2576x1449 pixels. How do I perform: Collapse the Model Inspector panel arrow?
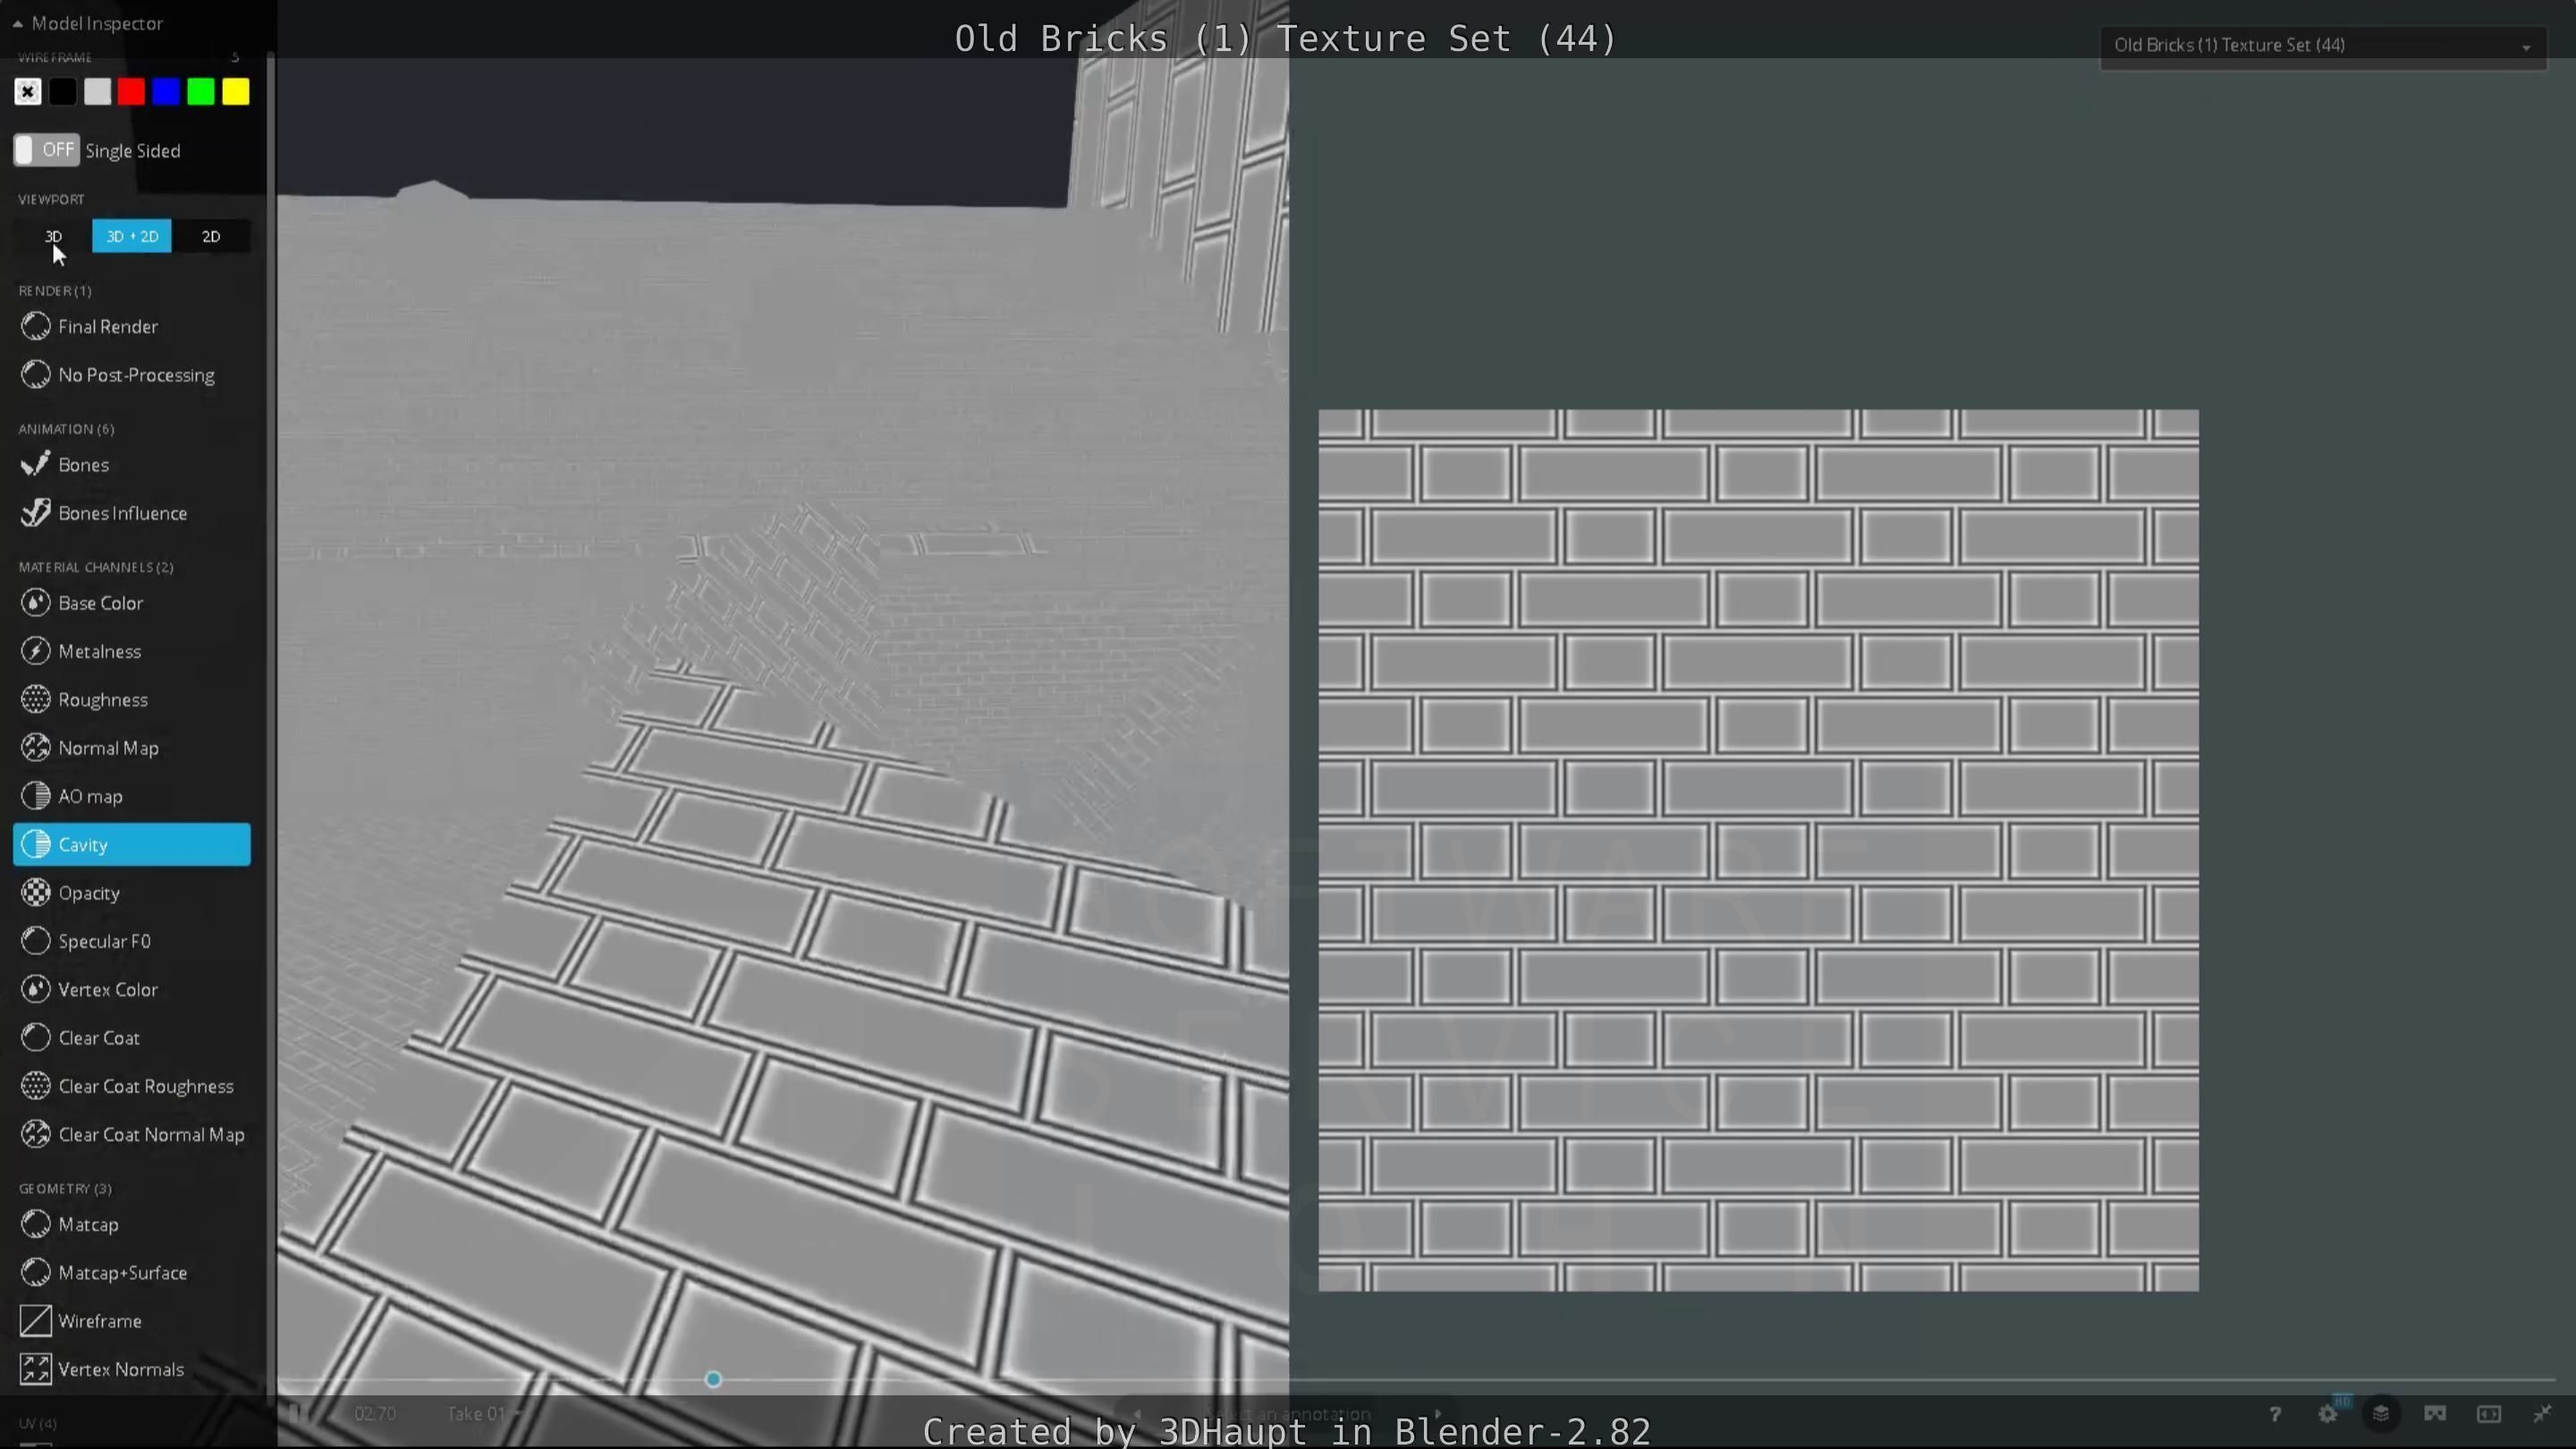17,23
